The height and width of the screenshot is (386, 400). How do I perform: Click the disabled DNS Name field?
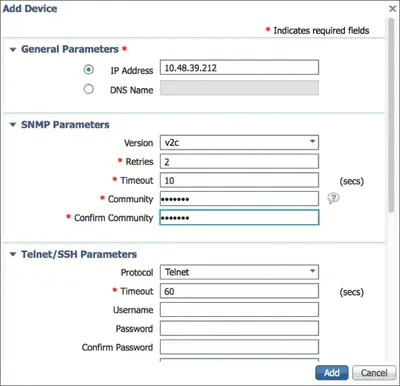pyautogui.click(x=239, y=88)
